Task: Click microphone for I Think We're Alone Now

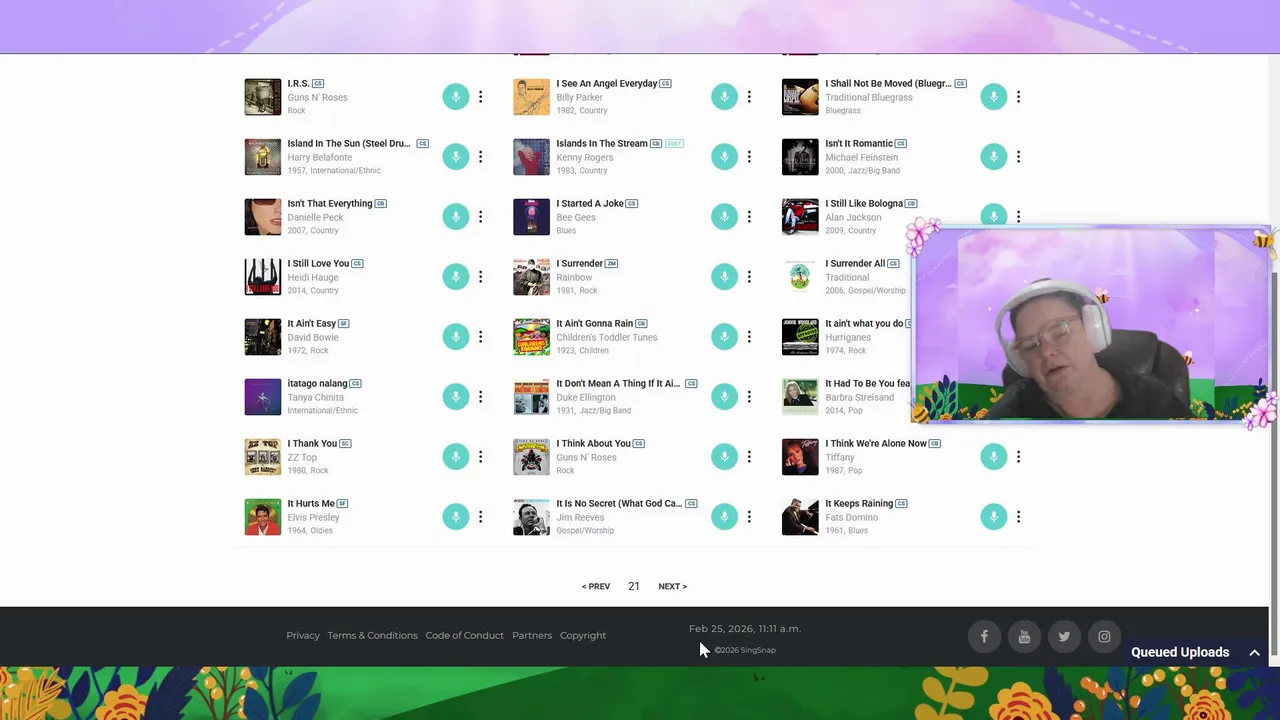Action: [993, 456]
